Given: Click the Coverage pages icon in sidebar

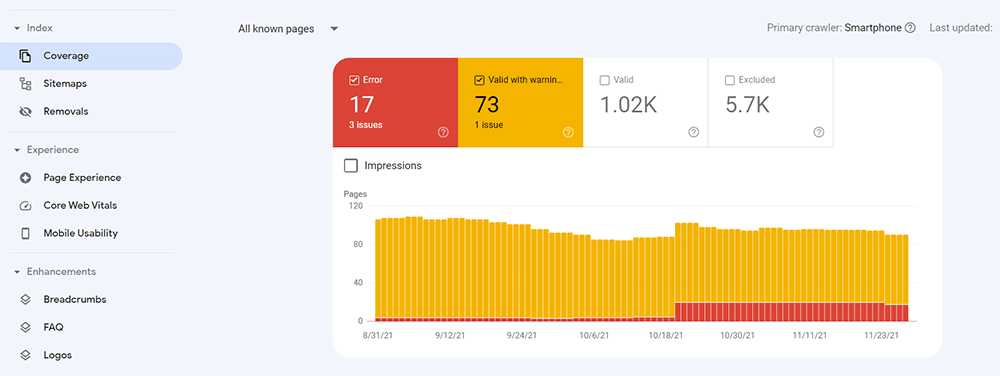Looking at the screenshot, I should [26, 56].
